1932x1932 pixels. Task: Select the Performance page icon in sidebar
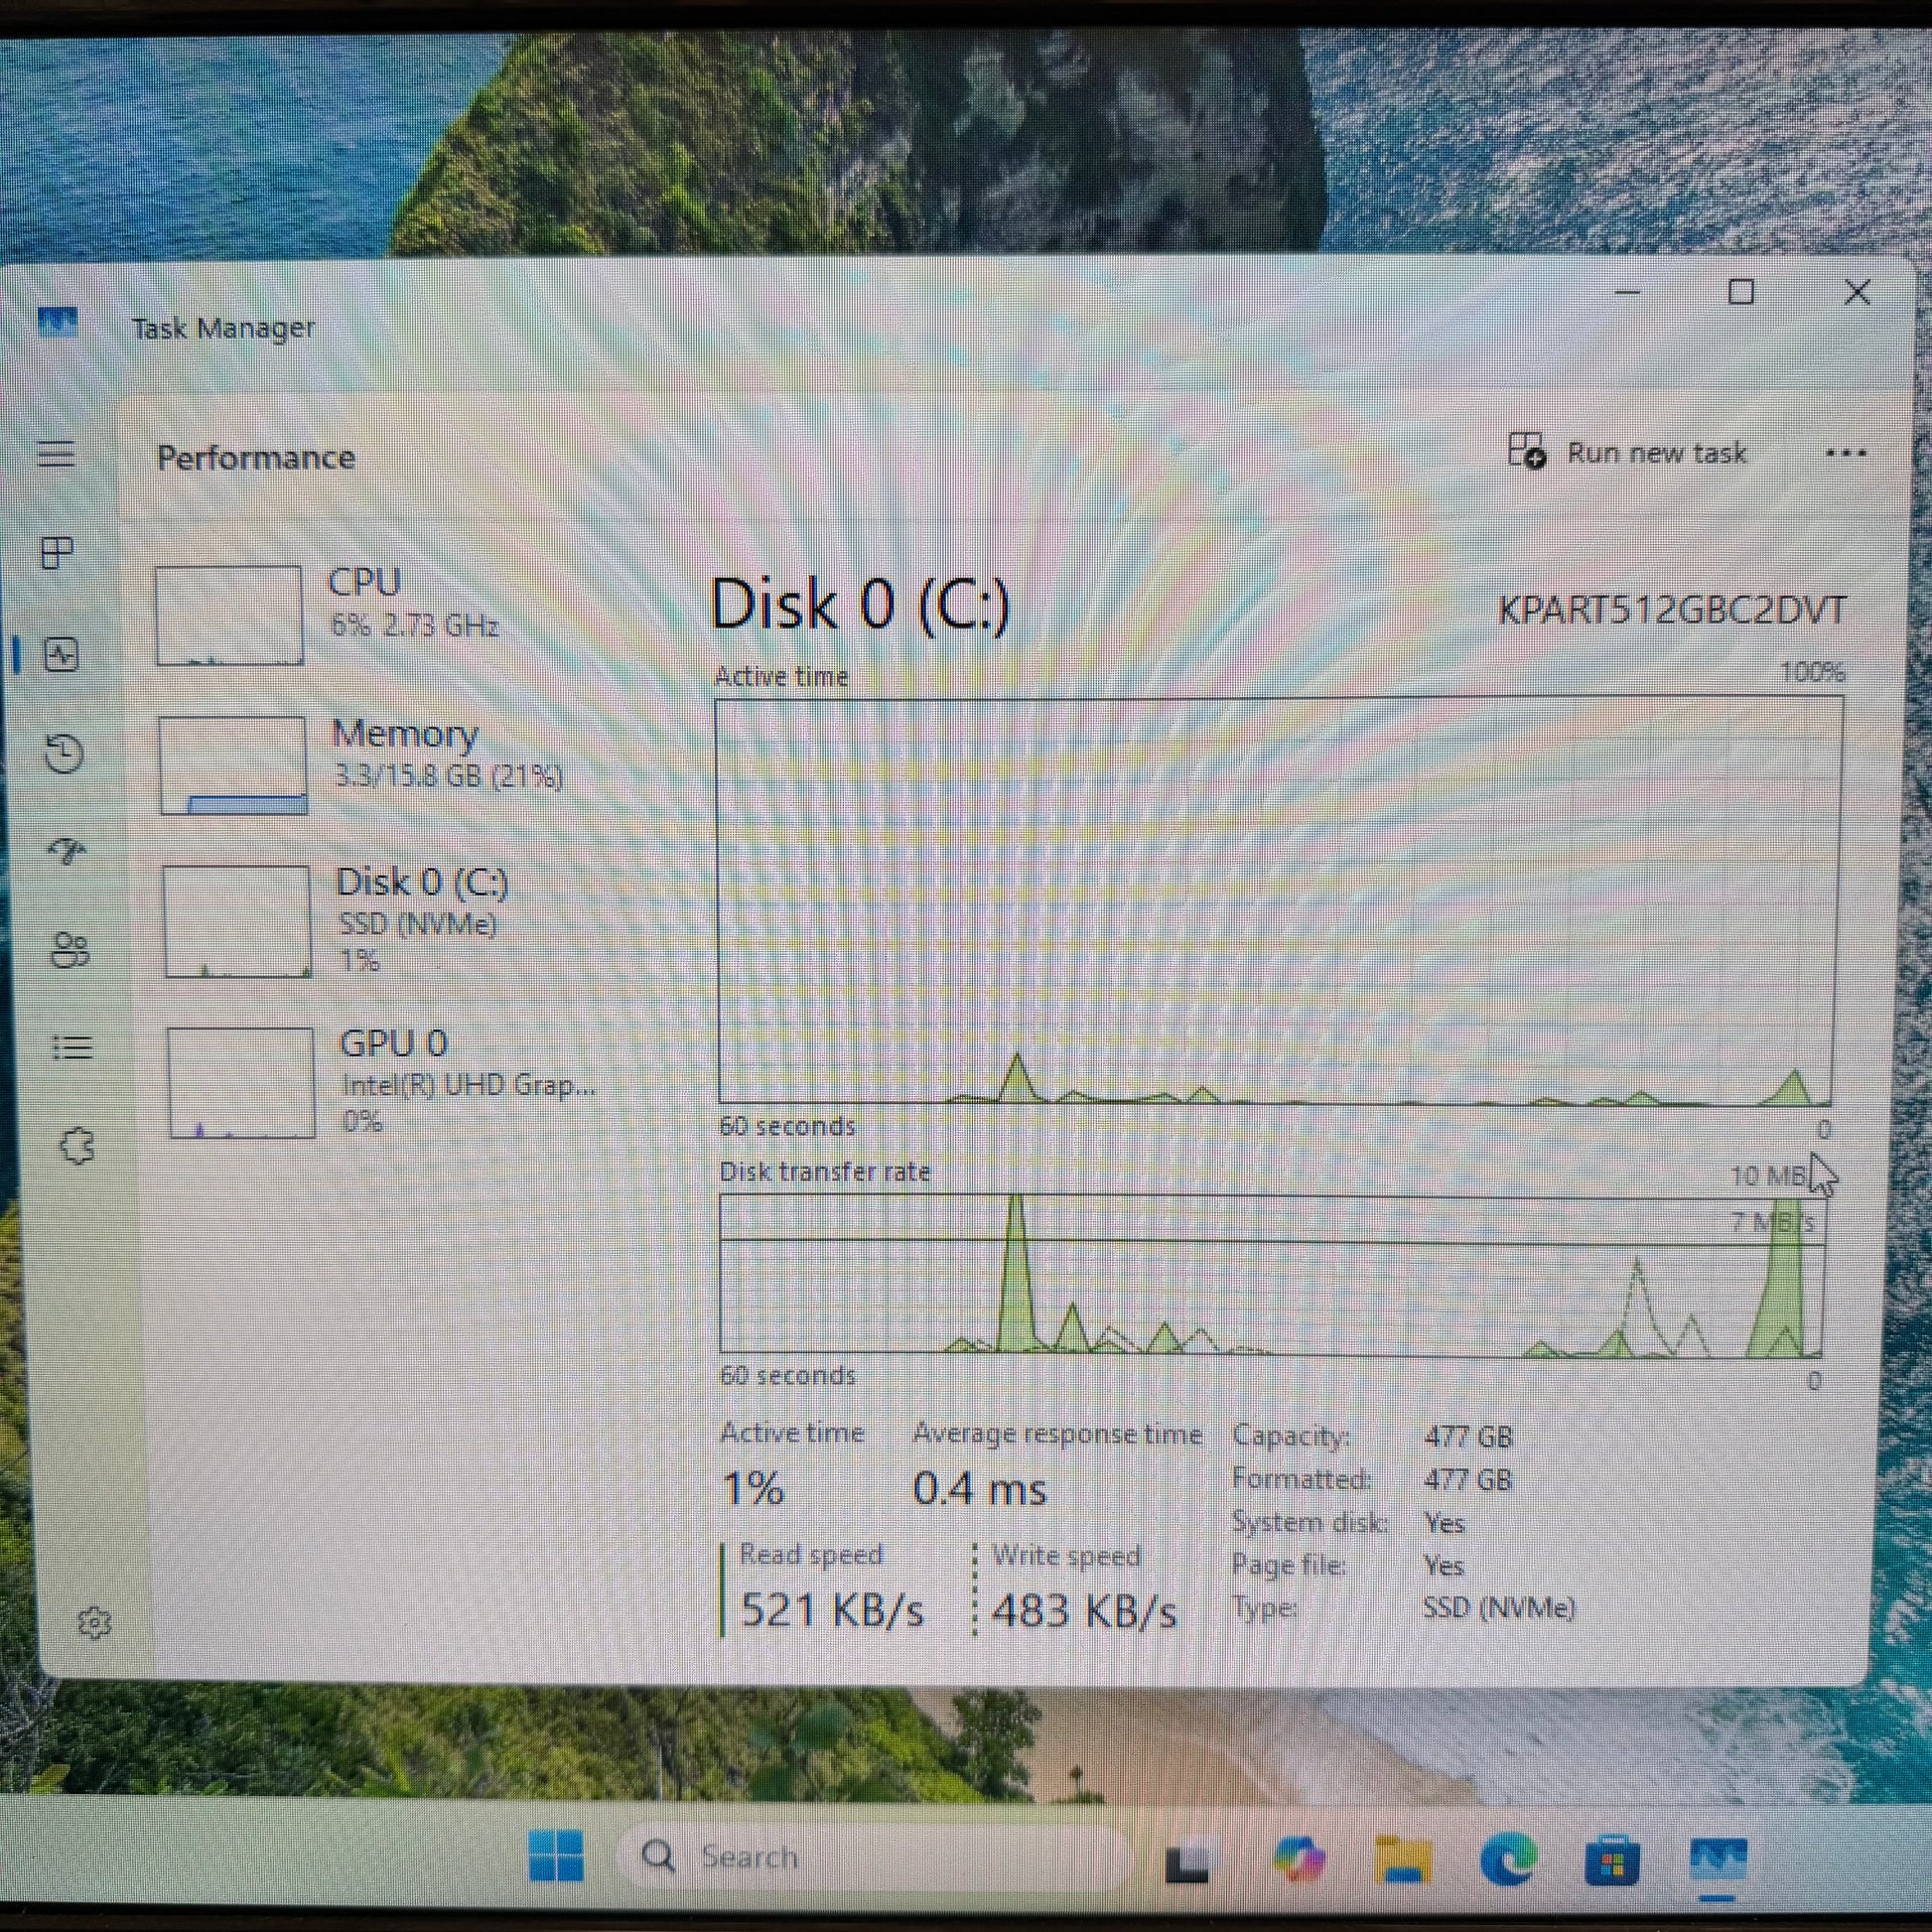(x=61, y=655)
